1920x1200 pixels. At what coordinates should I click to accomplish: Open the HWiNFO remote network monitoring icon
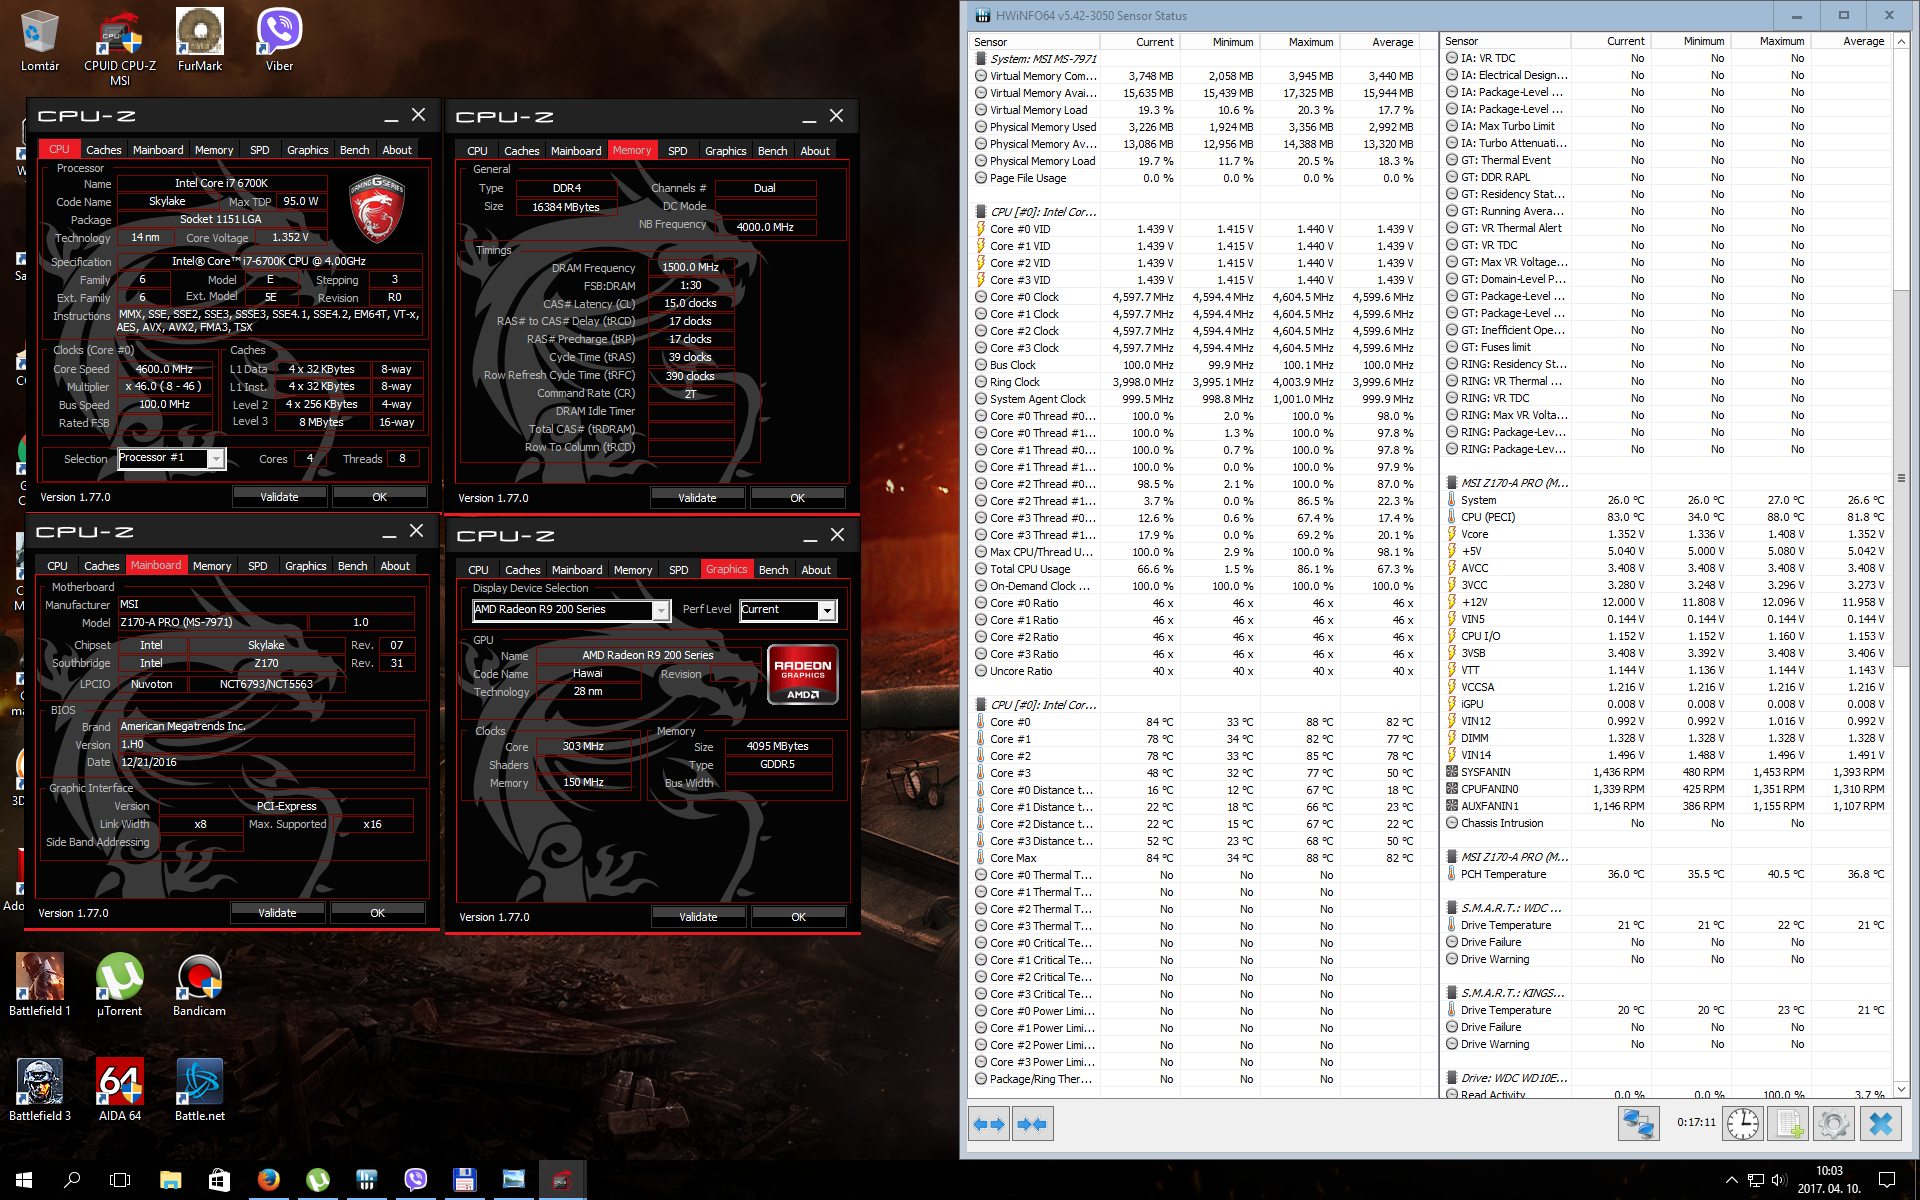(x=1638, y=1124)
